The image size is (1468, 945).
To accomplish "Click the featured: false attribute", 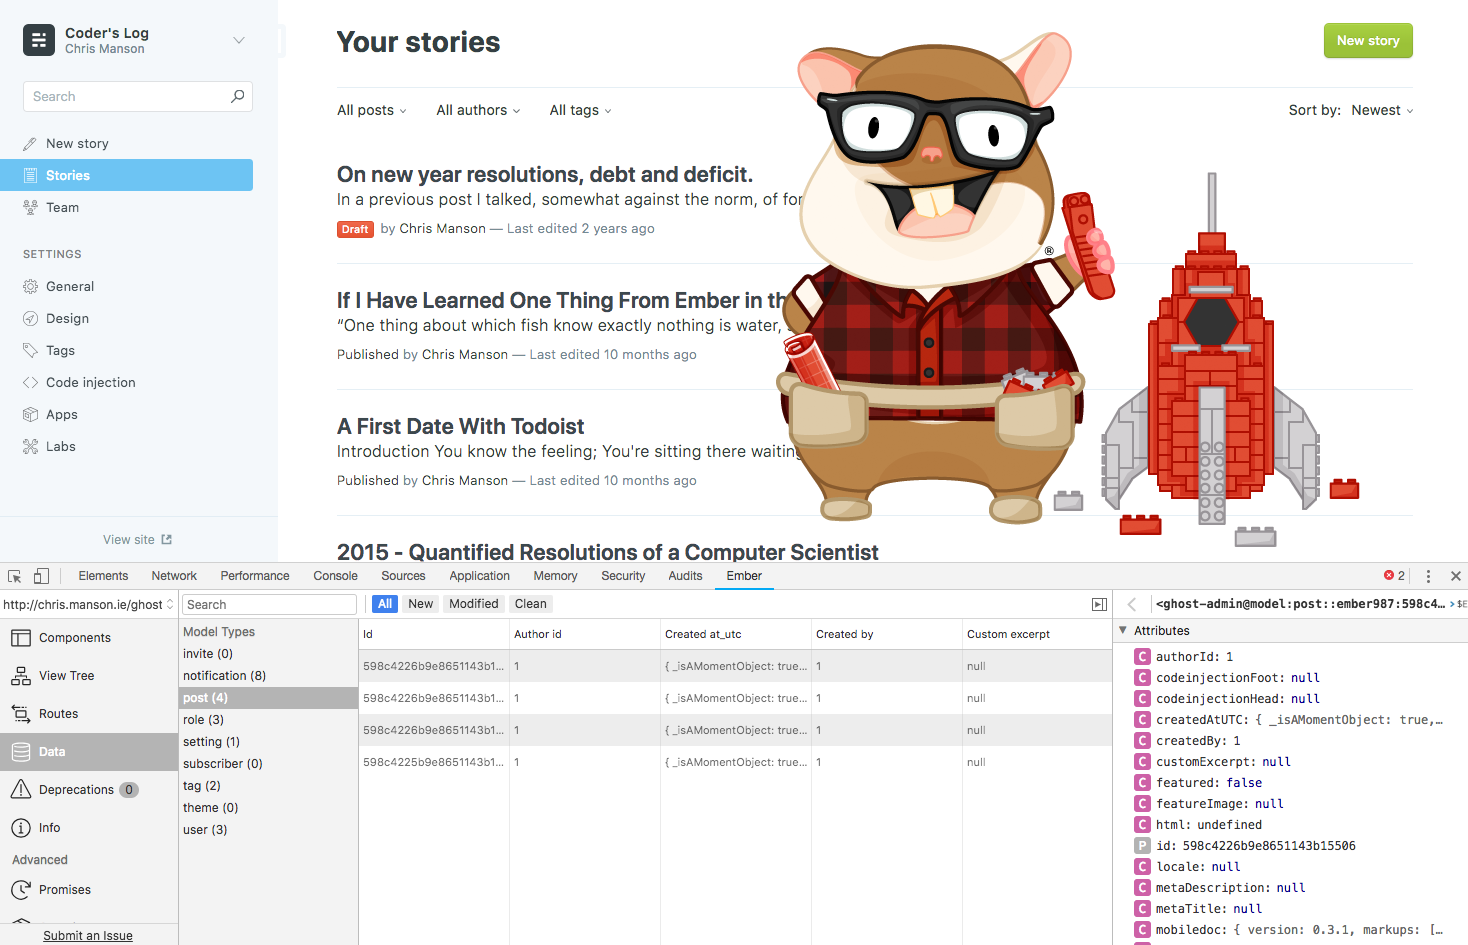I will click(1208, 783).
